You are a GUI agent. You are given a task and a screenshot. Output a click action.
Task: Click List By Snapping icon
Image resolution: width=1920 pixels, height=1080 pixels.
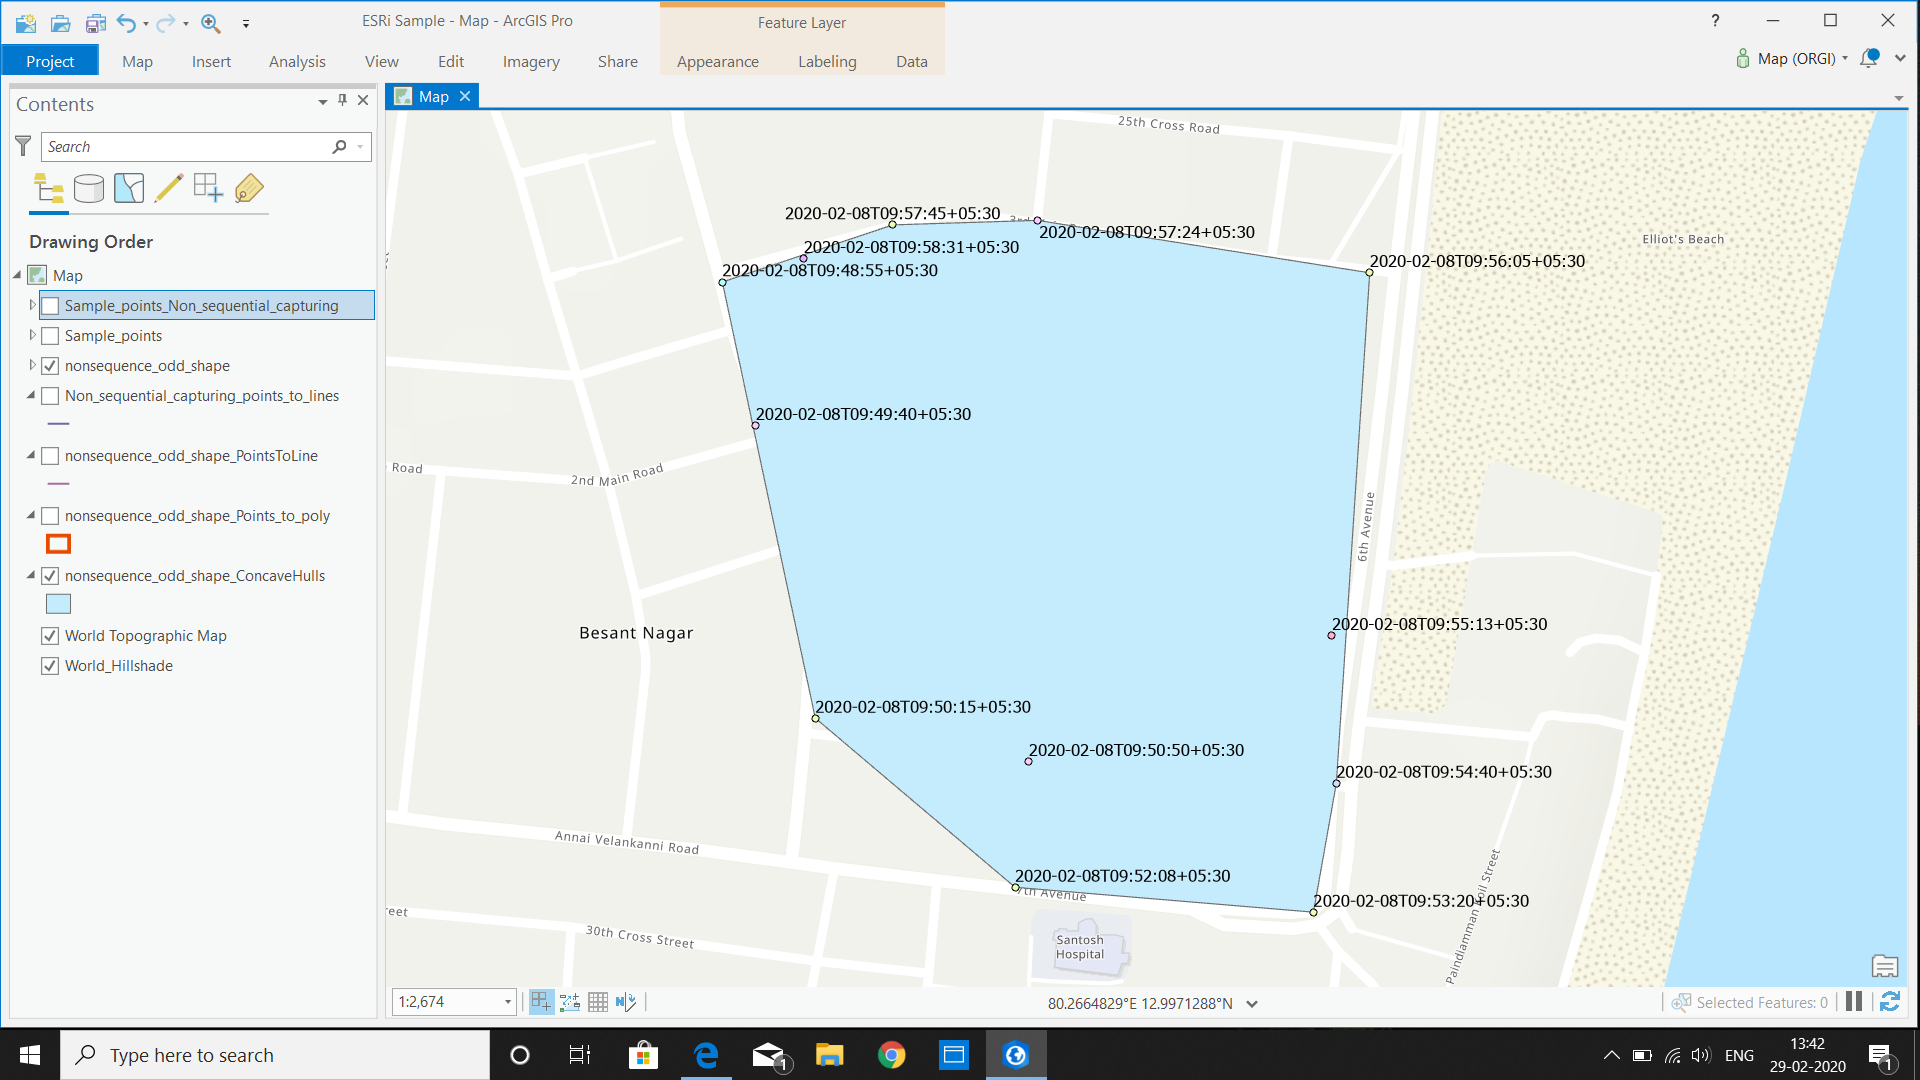pyautogui.click(x=208, y=188)
